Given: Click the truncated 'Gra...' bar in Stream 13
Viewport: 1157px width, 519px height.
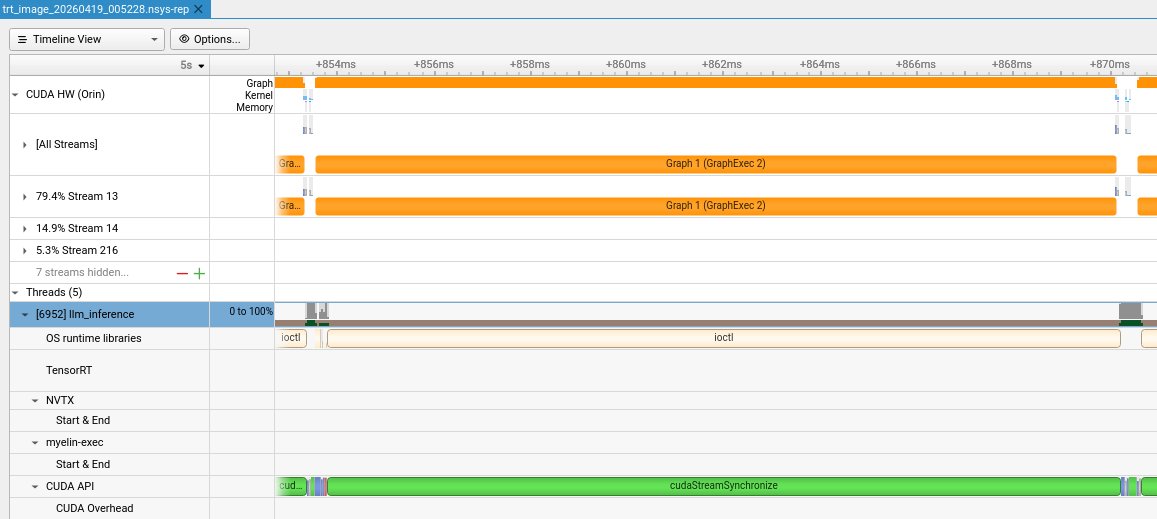Looking at the screenshot, I should pos(290,206).
